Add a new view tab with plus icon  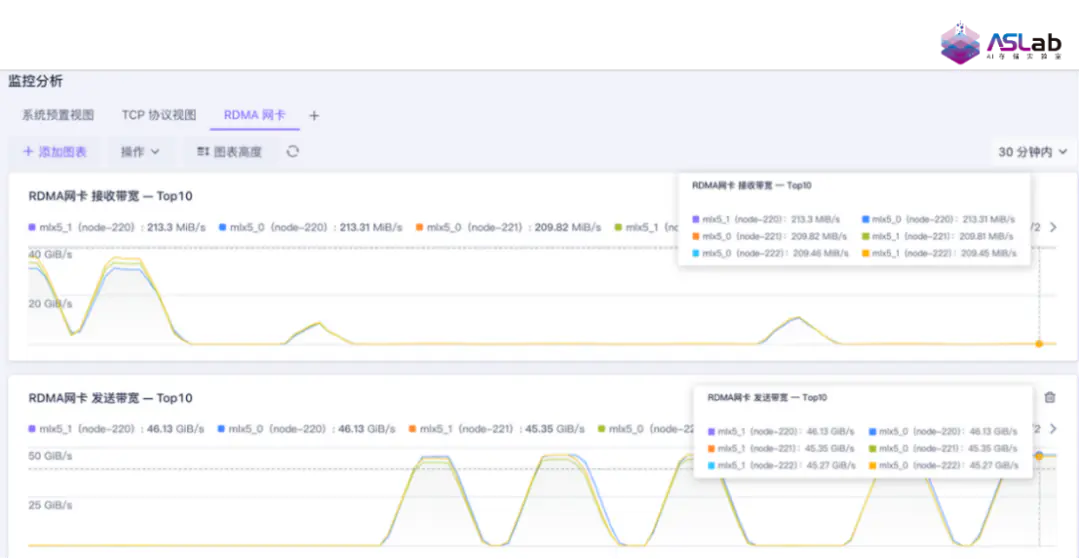314,116
